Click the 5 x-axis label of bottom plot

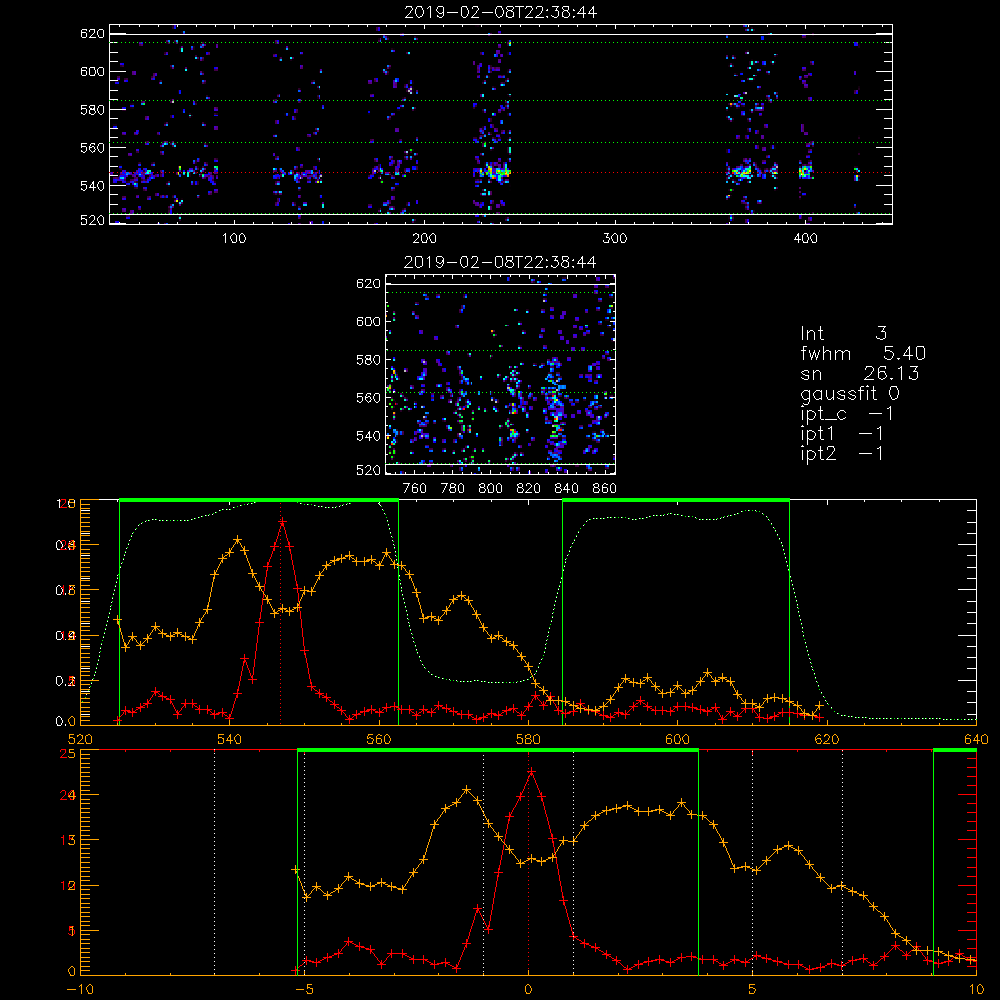click(753, 989)
